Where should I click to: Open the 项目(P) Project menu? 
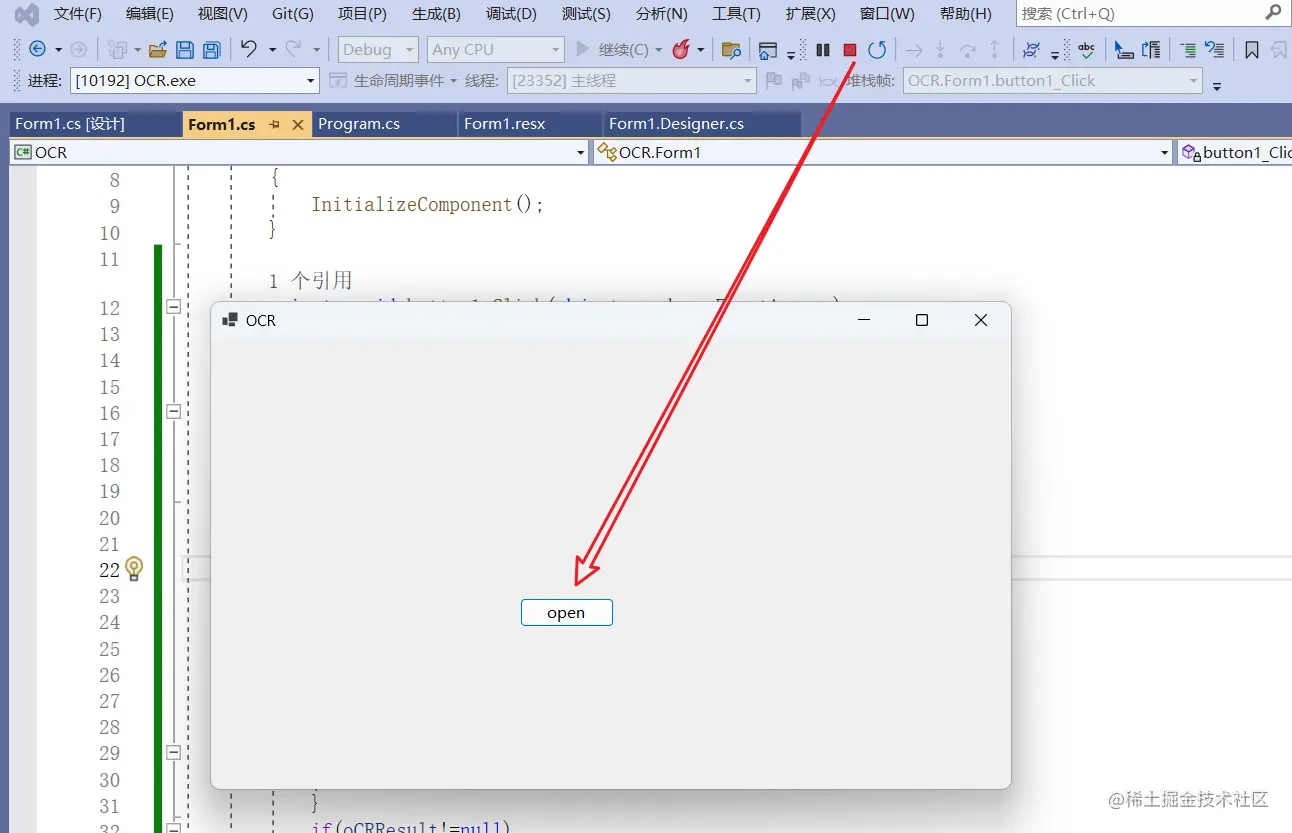(x=362, y=14)
